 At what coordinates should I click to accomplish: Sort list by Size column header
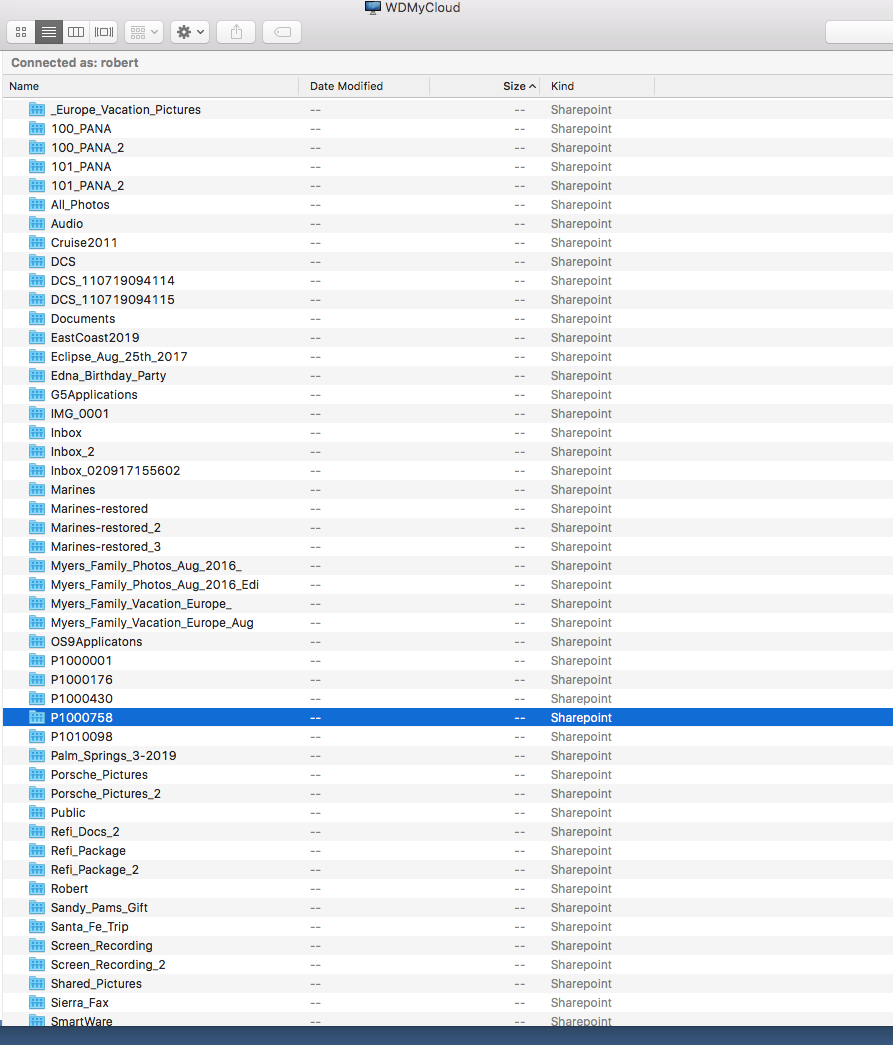[x=485, y=86]
